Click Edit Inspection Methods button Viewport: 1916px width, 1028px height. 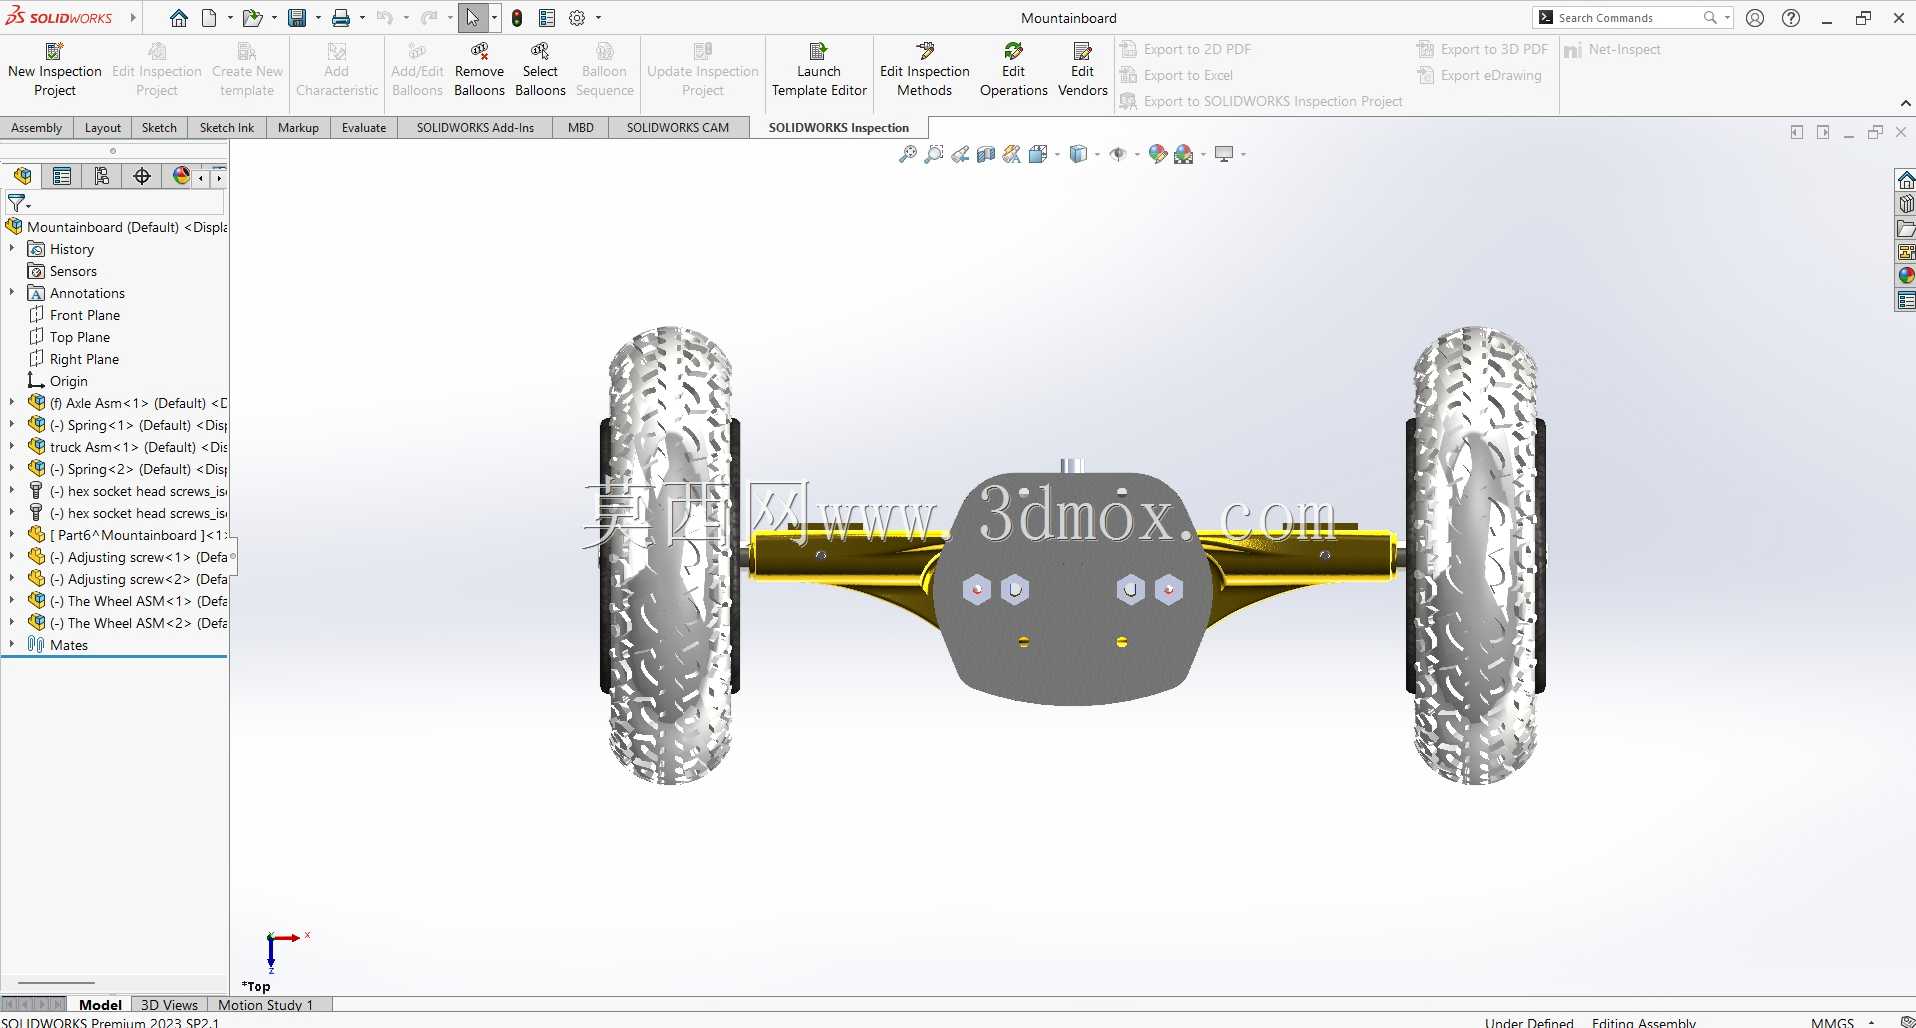coord(925,69)
